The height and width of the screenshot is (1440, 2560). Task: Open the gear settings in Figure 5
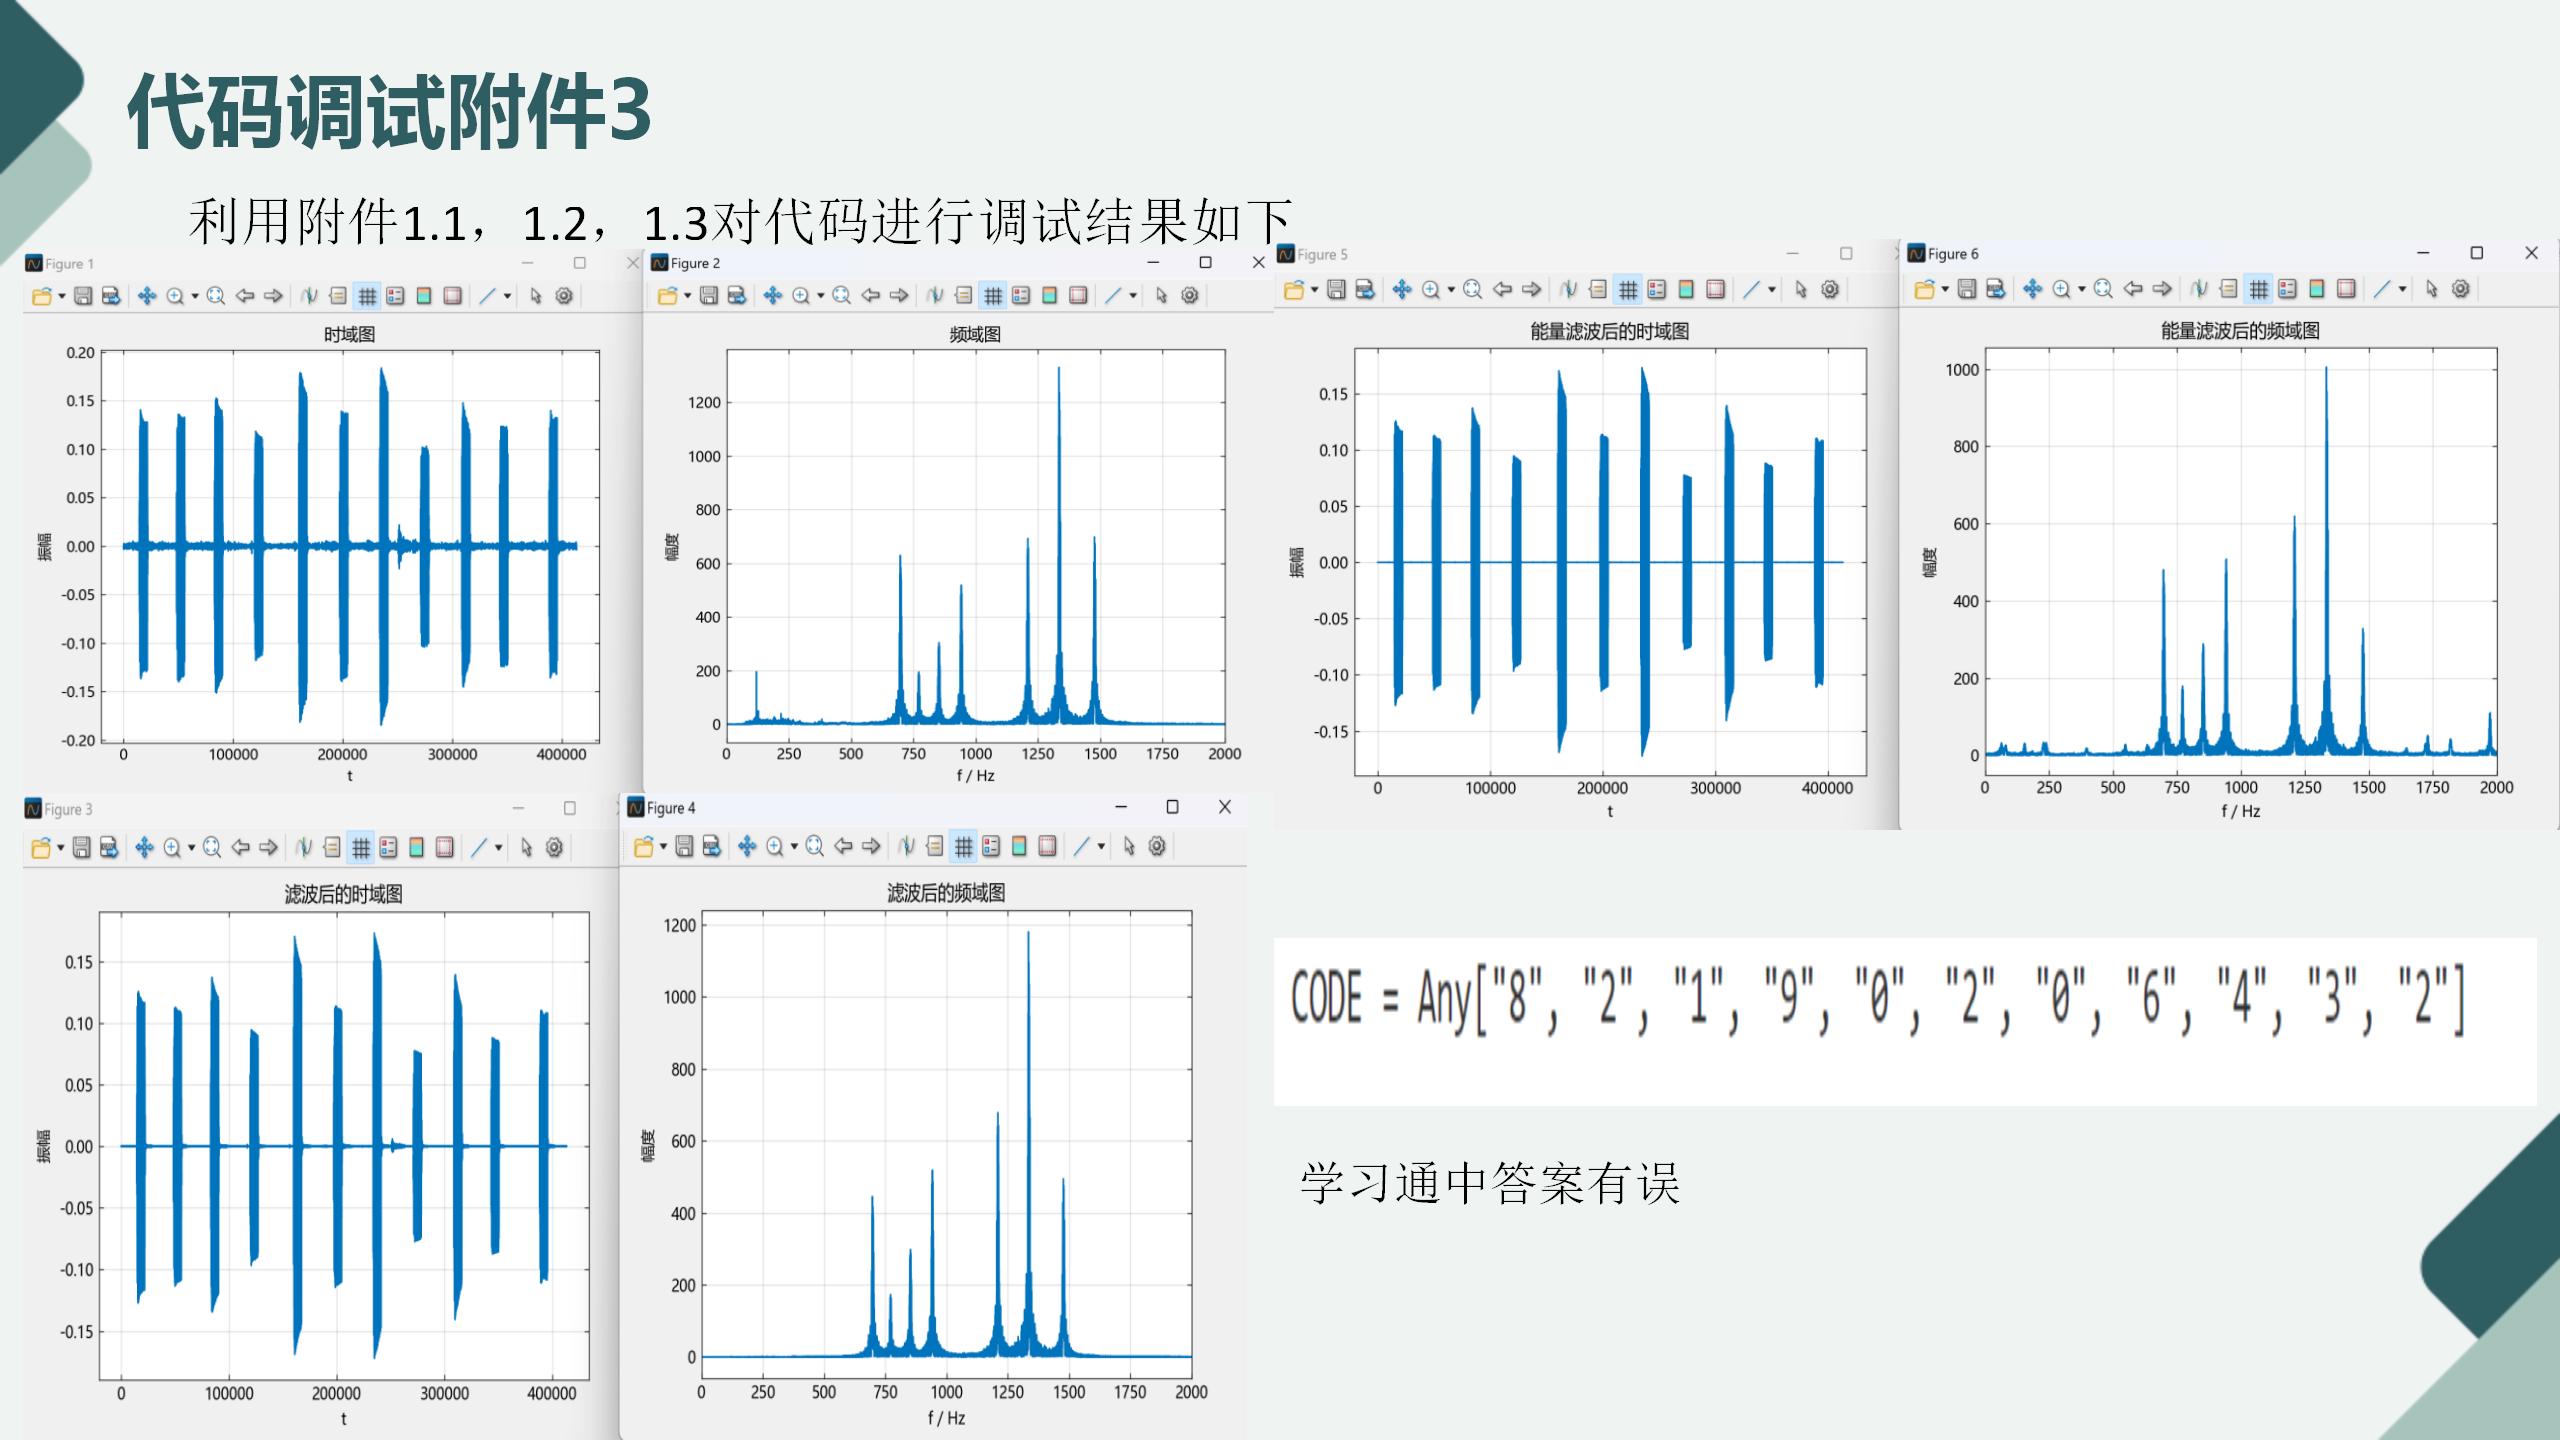[1829, 290]
